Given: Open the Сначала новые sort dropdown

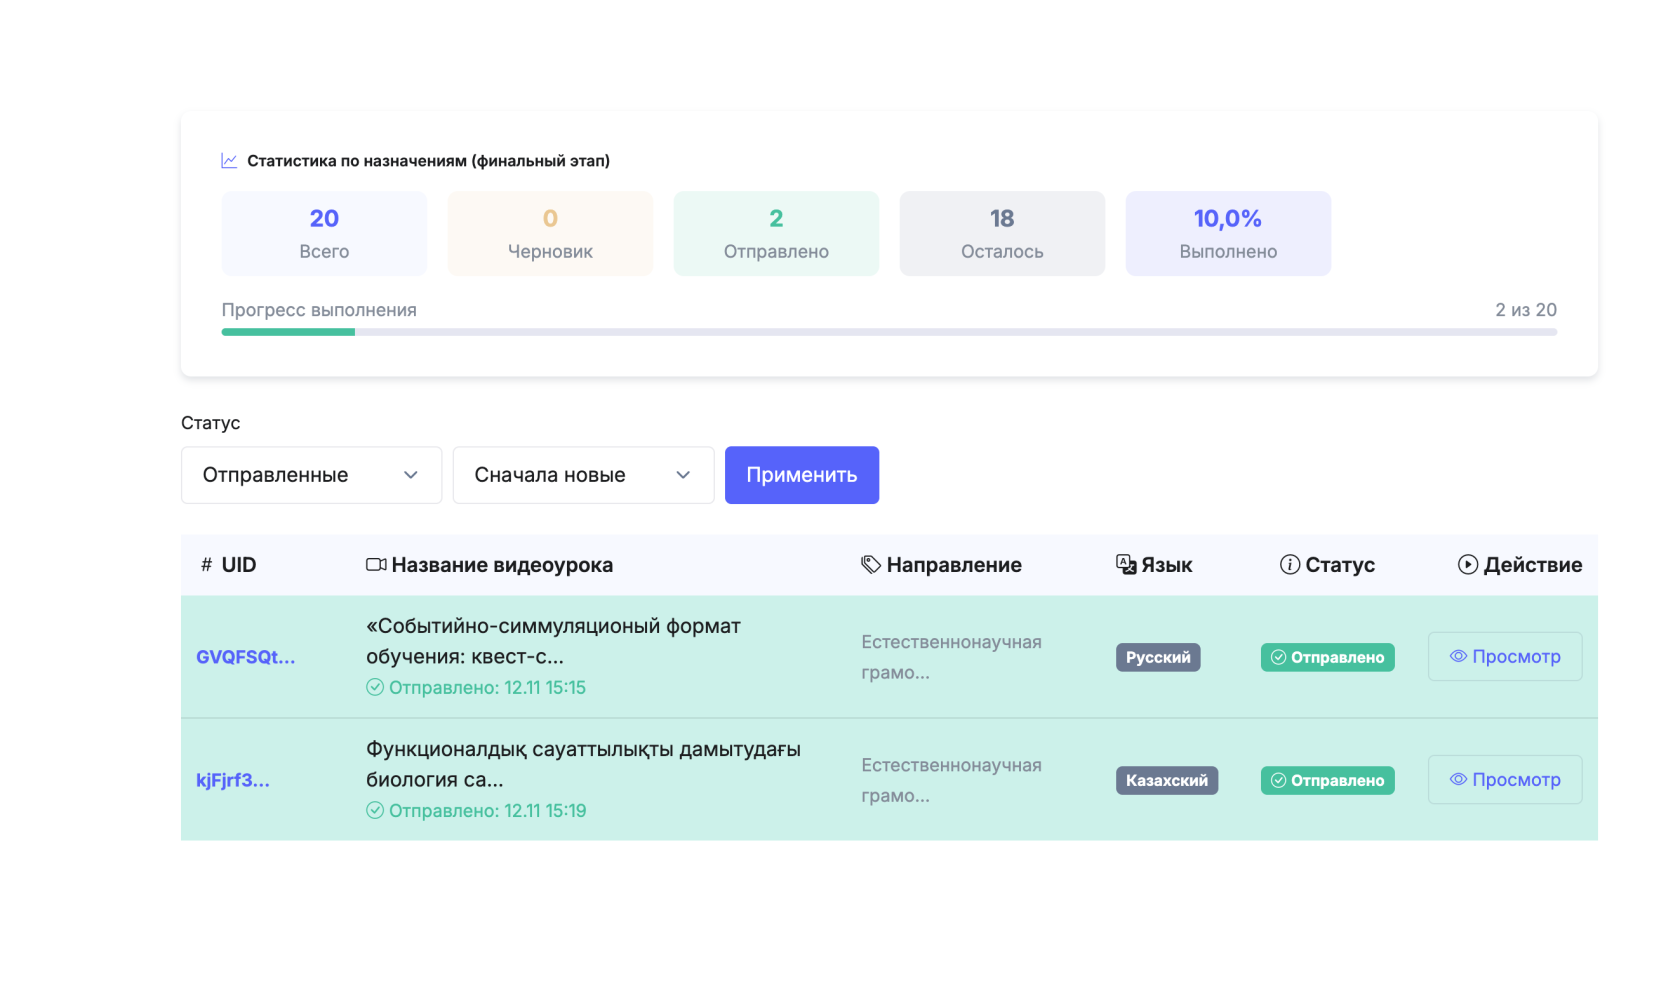Looking at the screenshot, I should click(583, 475).
